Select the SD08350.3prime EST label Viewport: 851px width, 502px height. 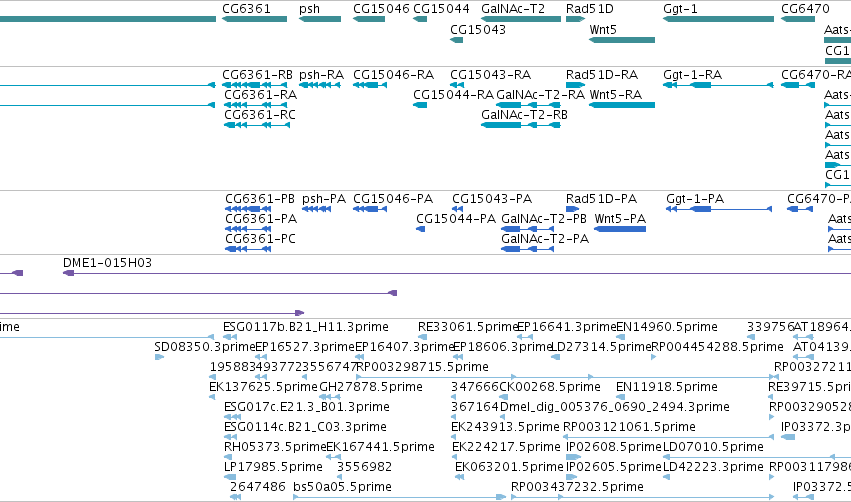205,347
